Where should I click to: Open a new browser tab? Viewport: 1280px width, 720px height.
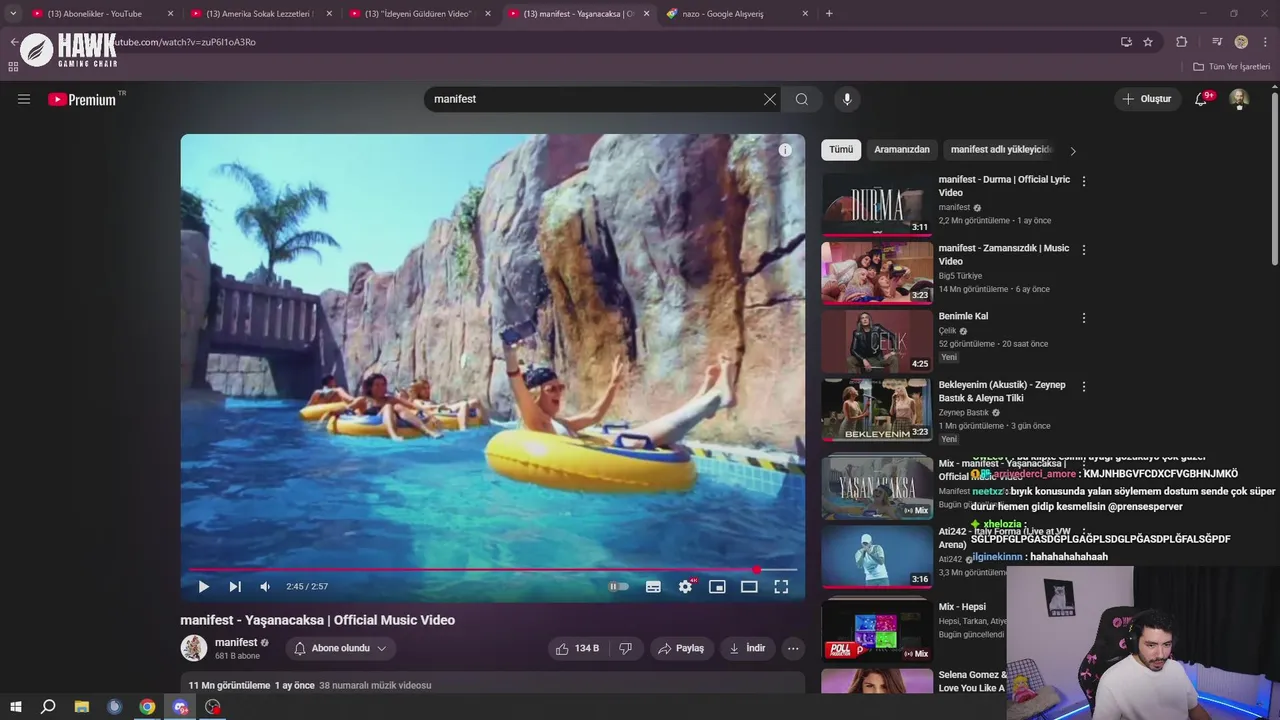coord(829,14)
